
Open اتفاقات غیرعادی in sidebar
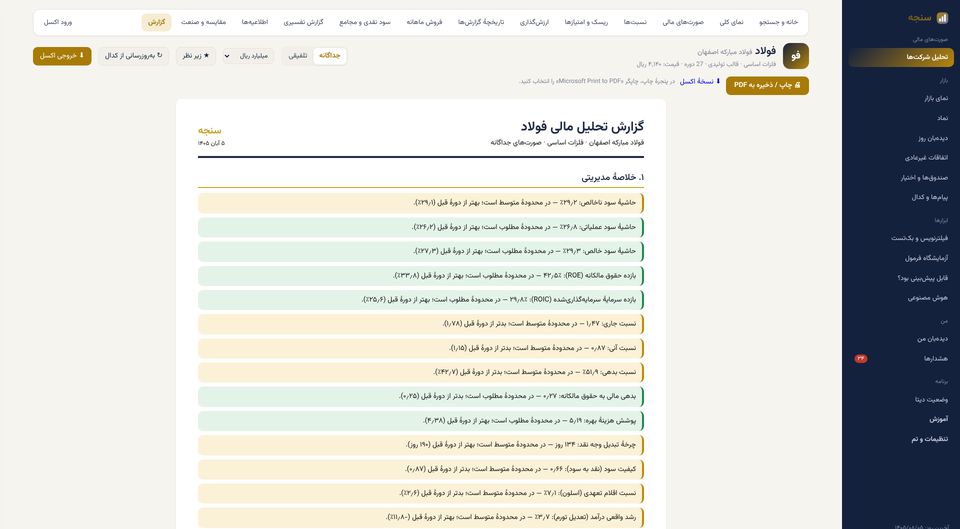coord(901,157)
